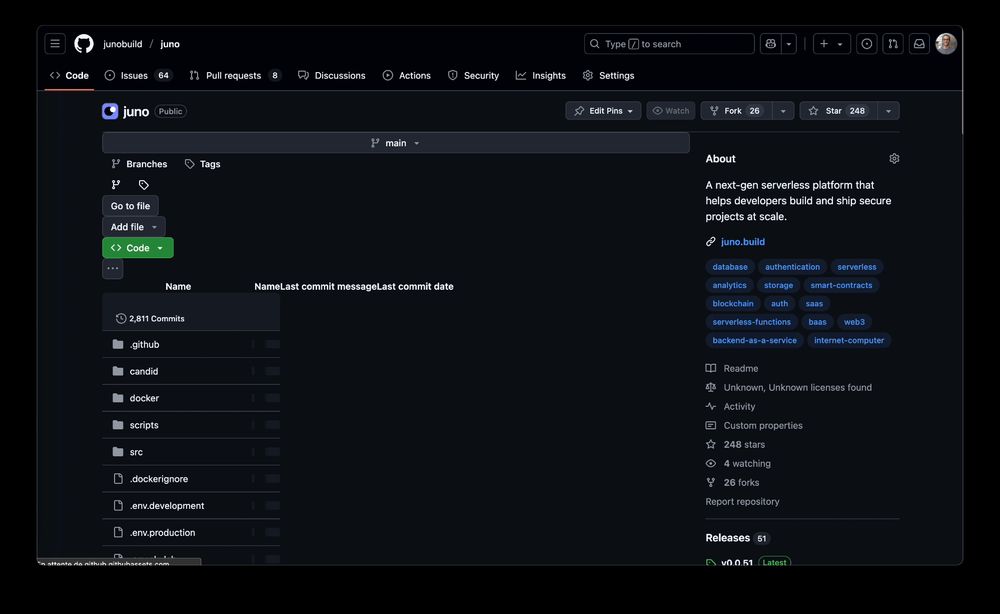Select the serverless topic tag
Screen dimensions: 1000x614
[857, 267]
